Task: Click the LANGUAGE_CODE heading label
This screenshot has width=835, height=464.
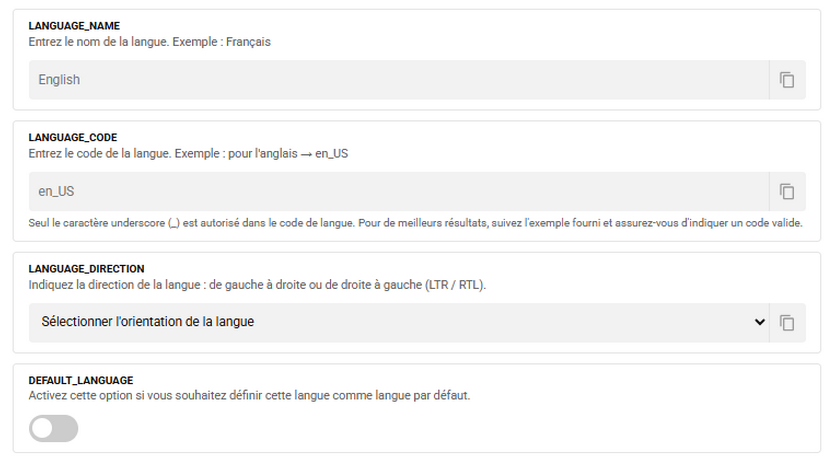Action: point(73,137)
